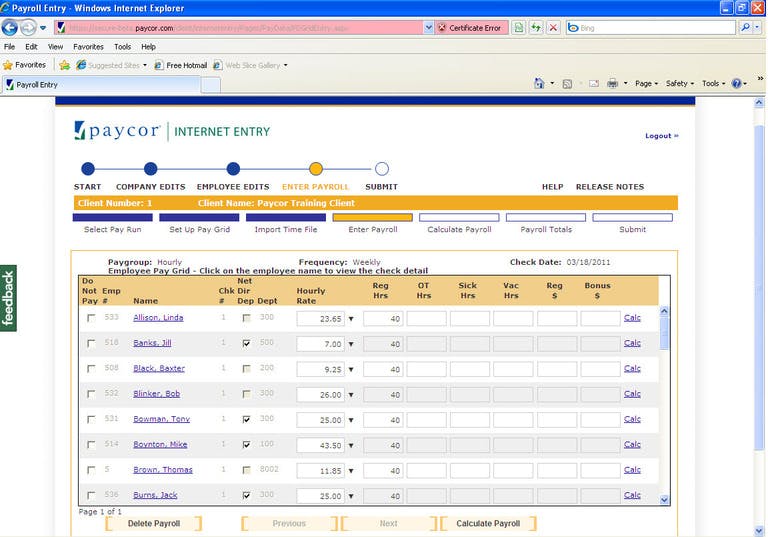Click the EMPLOYEE EDITS step circle
Image resolution: width=768 pixels, height=537 pixels.
(x=233, y=169)
